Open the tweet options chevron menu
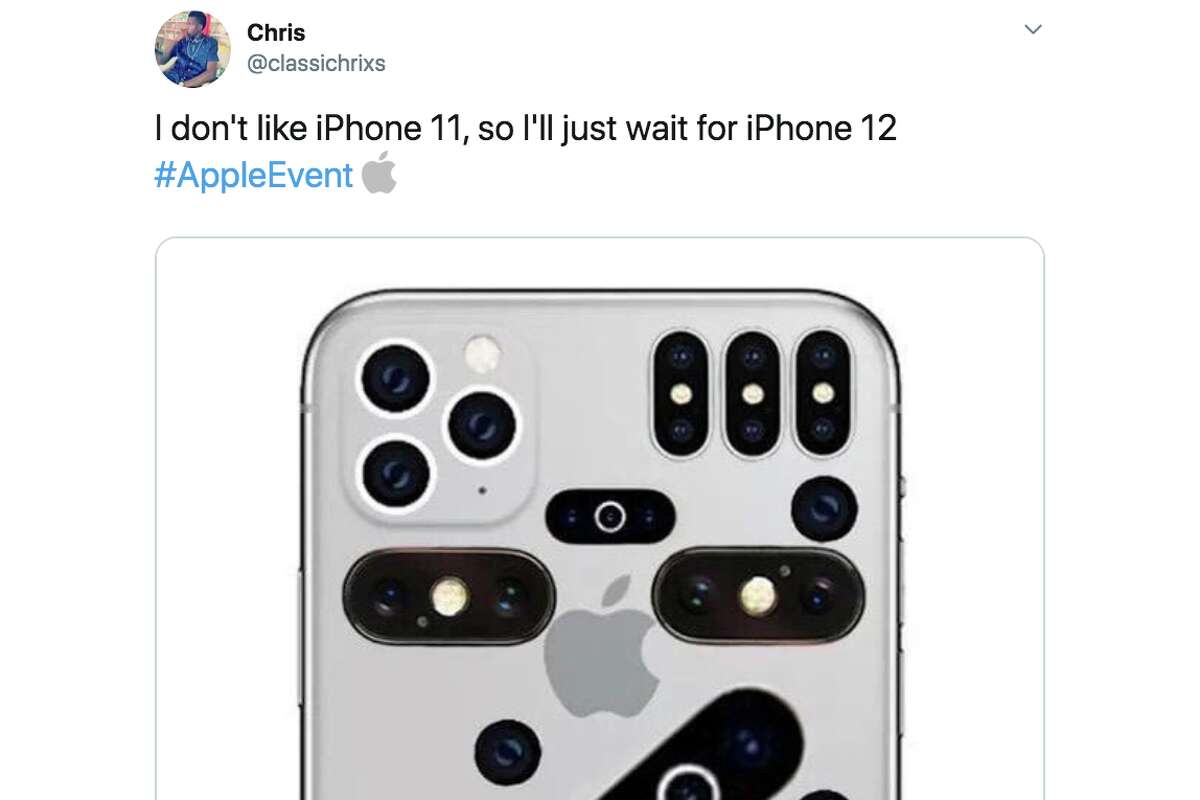This screenshot has width=1200, height=800. [1034, 29]
